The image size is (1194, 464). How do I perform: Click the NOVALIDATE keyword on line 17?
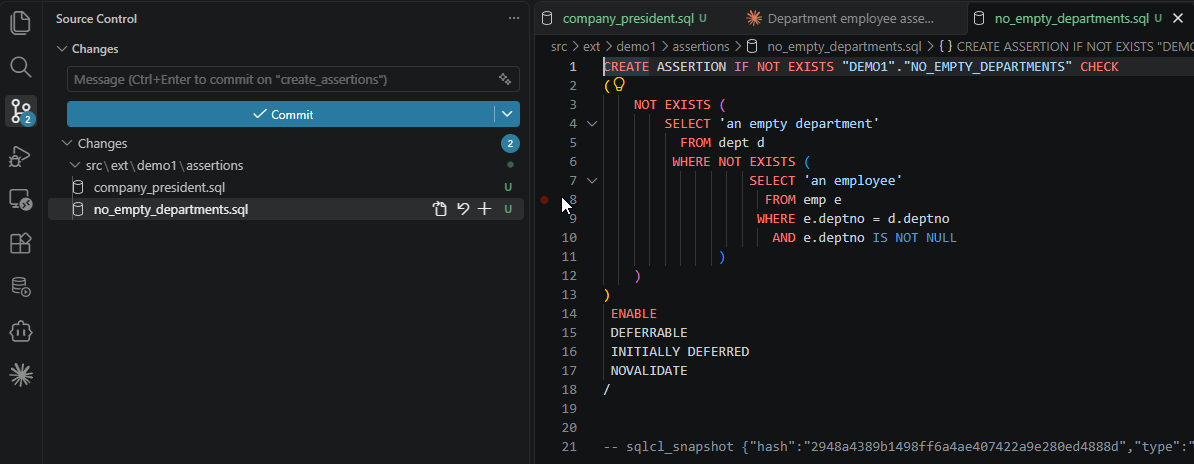[649, 371]
